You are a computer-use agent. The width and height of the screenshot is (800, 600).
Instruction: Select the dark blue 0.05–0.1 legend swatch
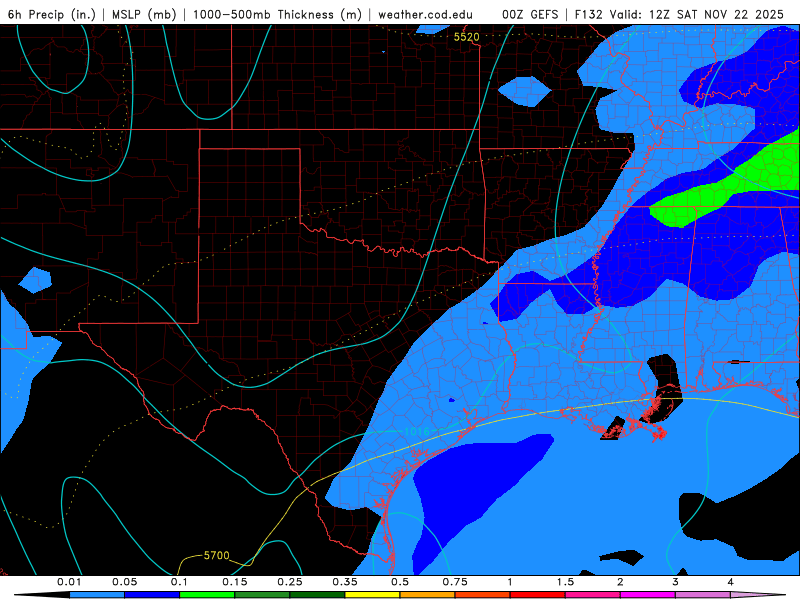(x=152, y=595)
